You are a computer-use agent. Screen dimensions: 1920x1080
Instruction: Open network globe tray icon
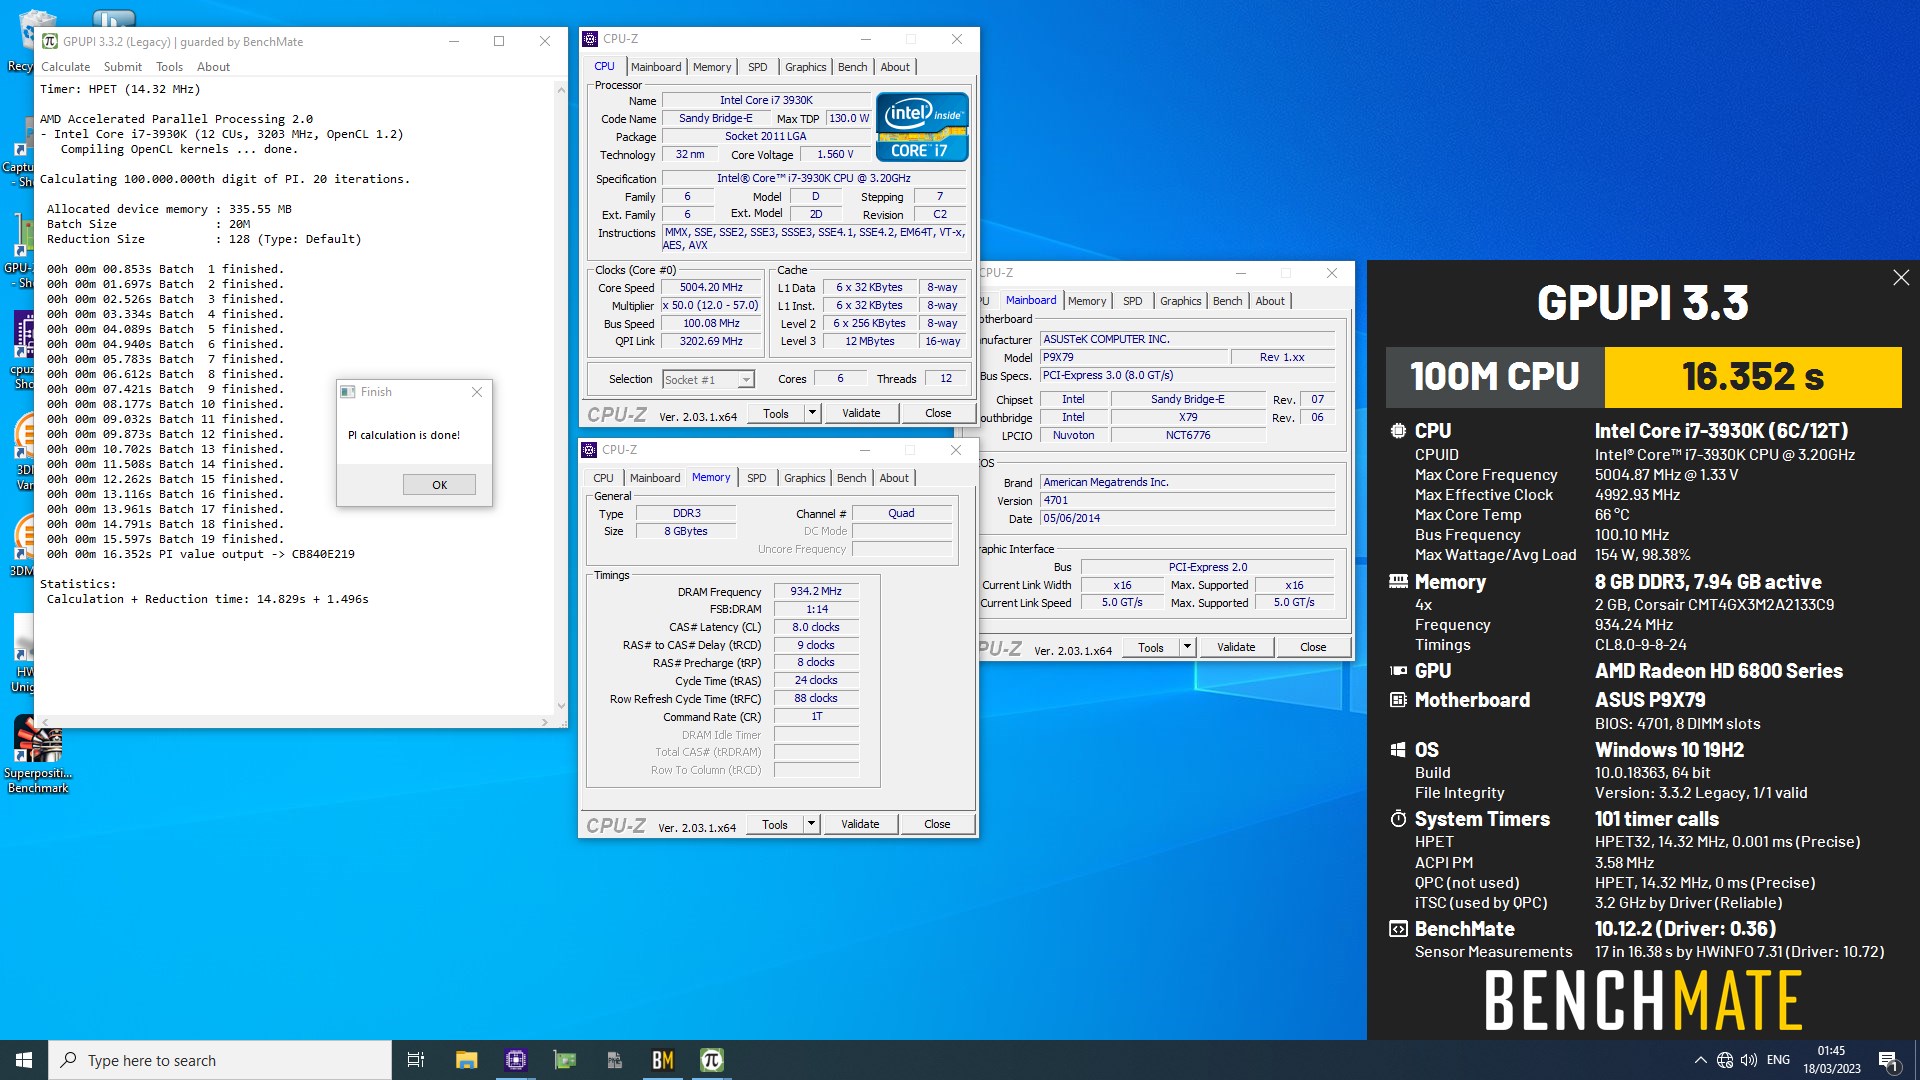coord(1725,1060)
